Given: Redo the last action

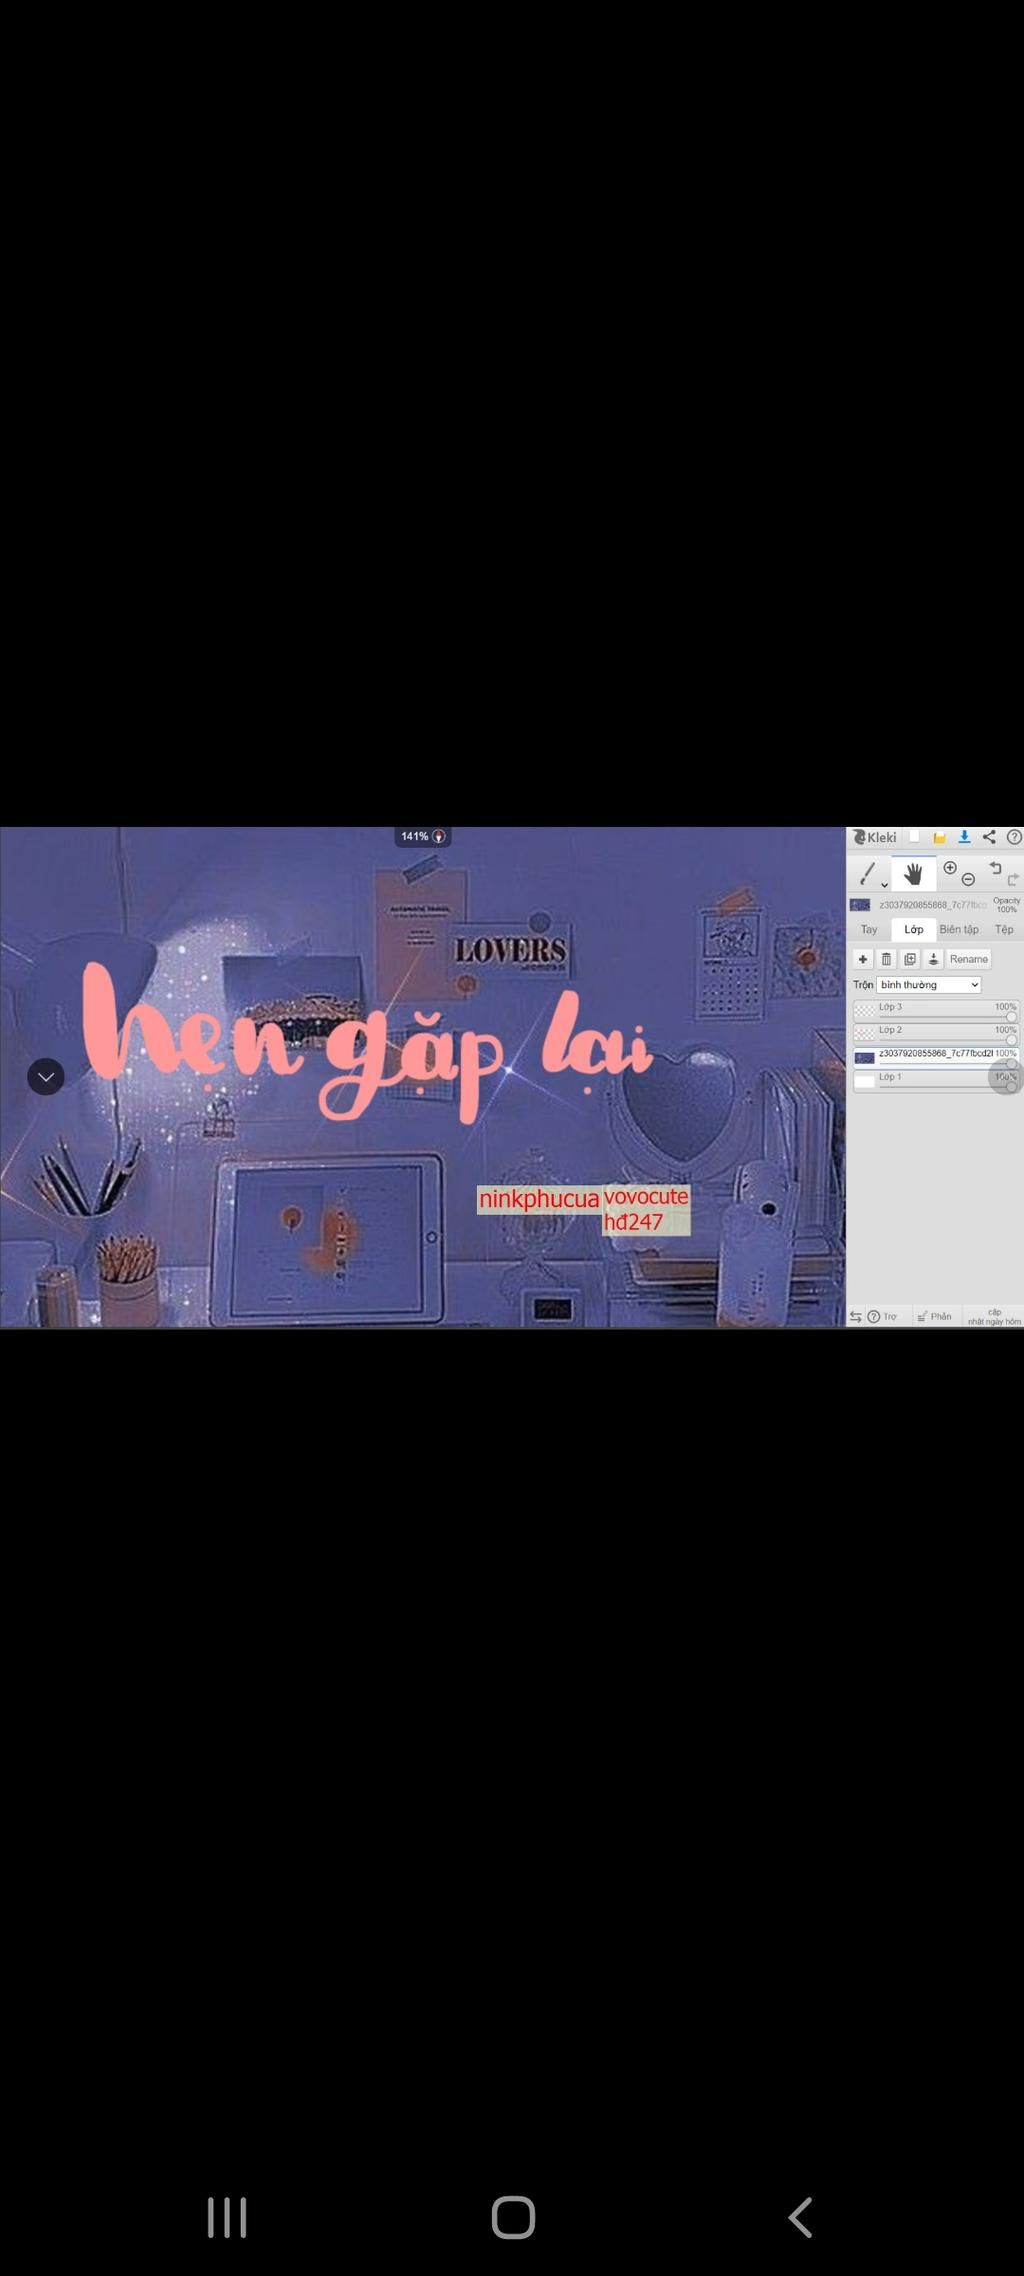Looking at the screenshot, I should pyautogui.click(x=1012, y=880).
